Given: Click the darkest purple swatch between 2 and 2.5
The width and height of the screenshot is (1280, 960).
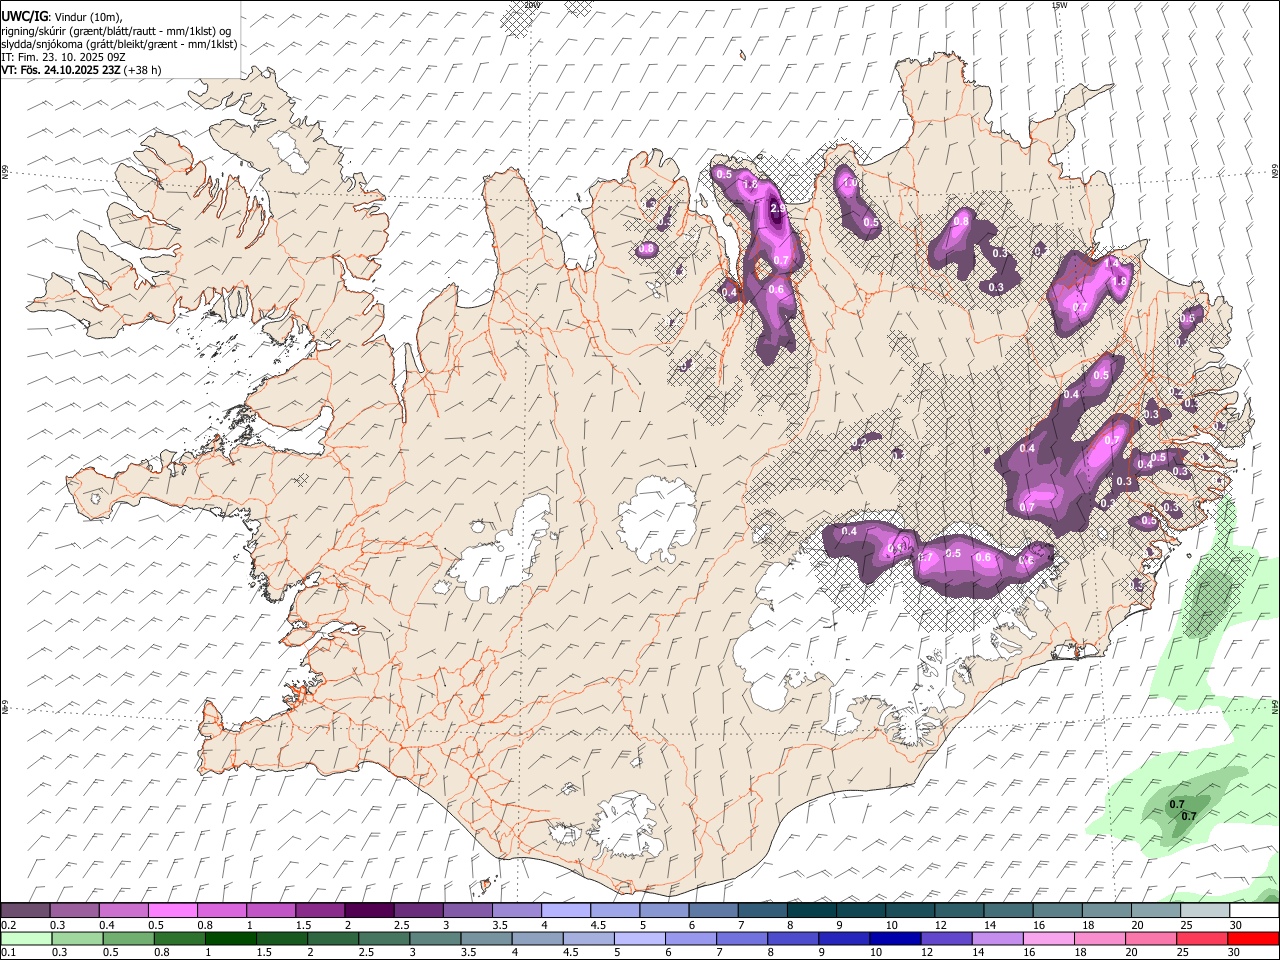Looking at the screenshot, I should 368,910.
